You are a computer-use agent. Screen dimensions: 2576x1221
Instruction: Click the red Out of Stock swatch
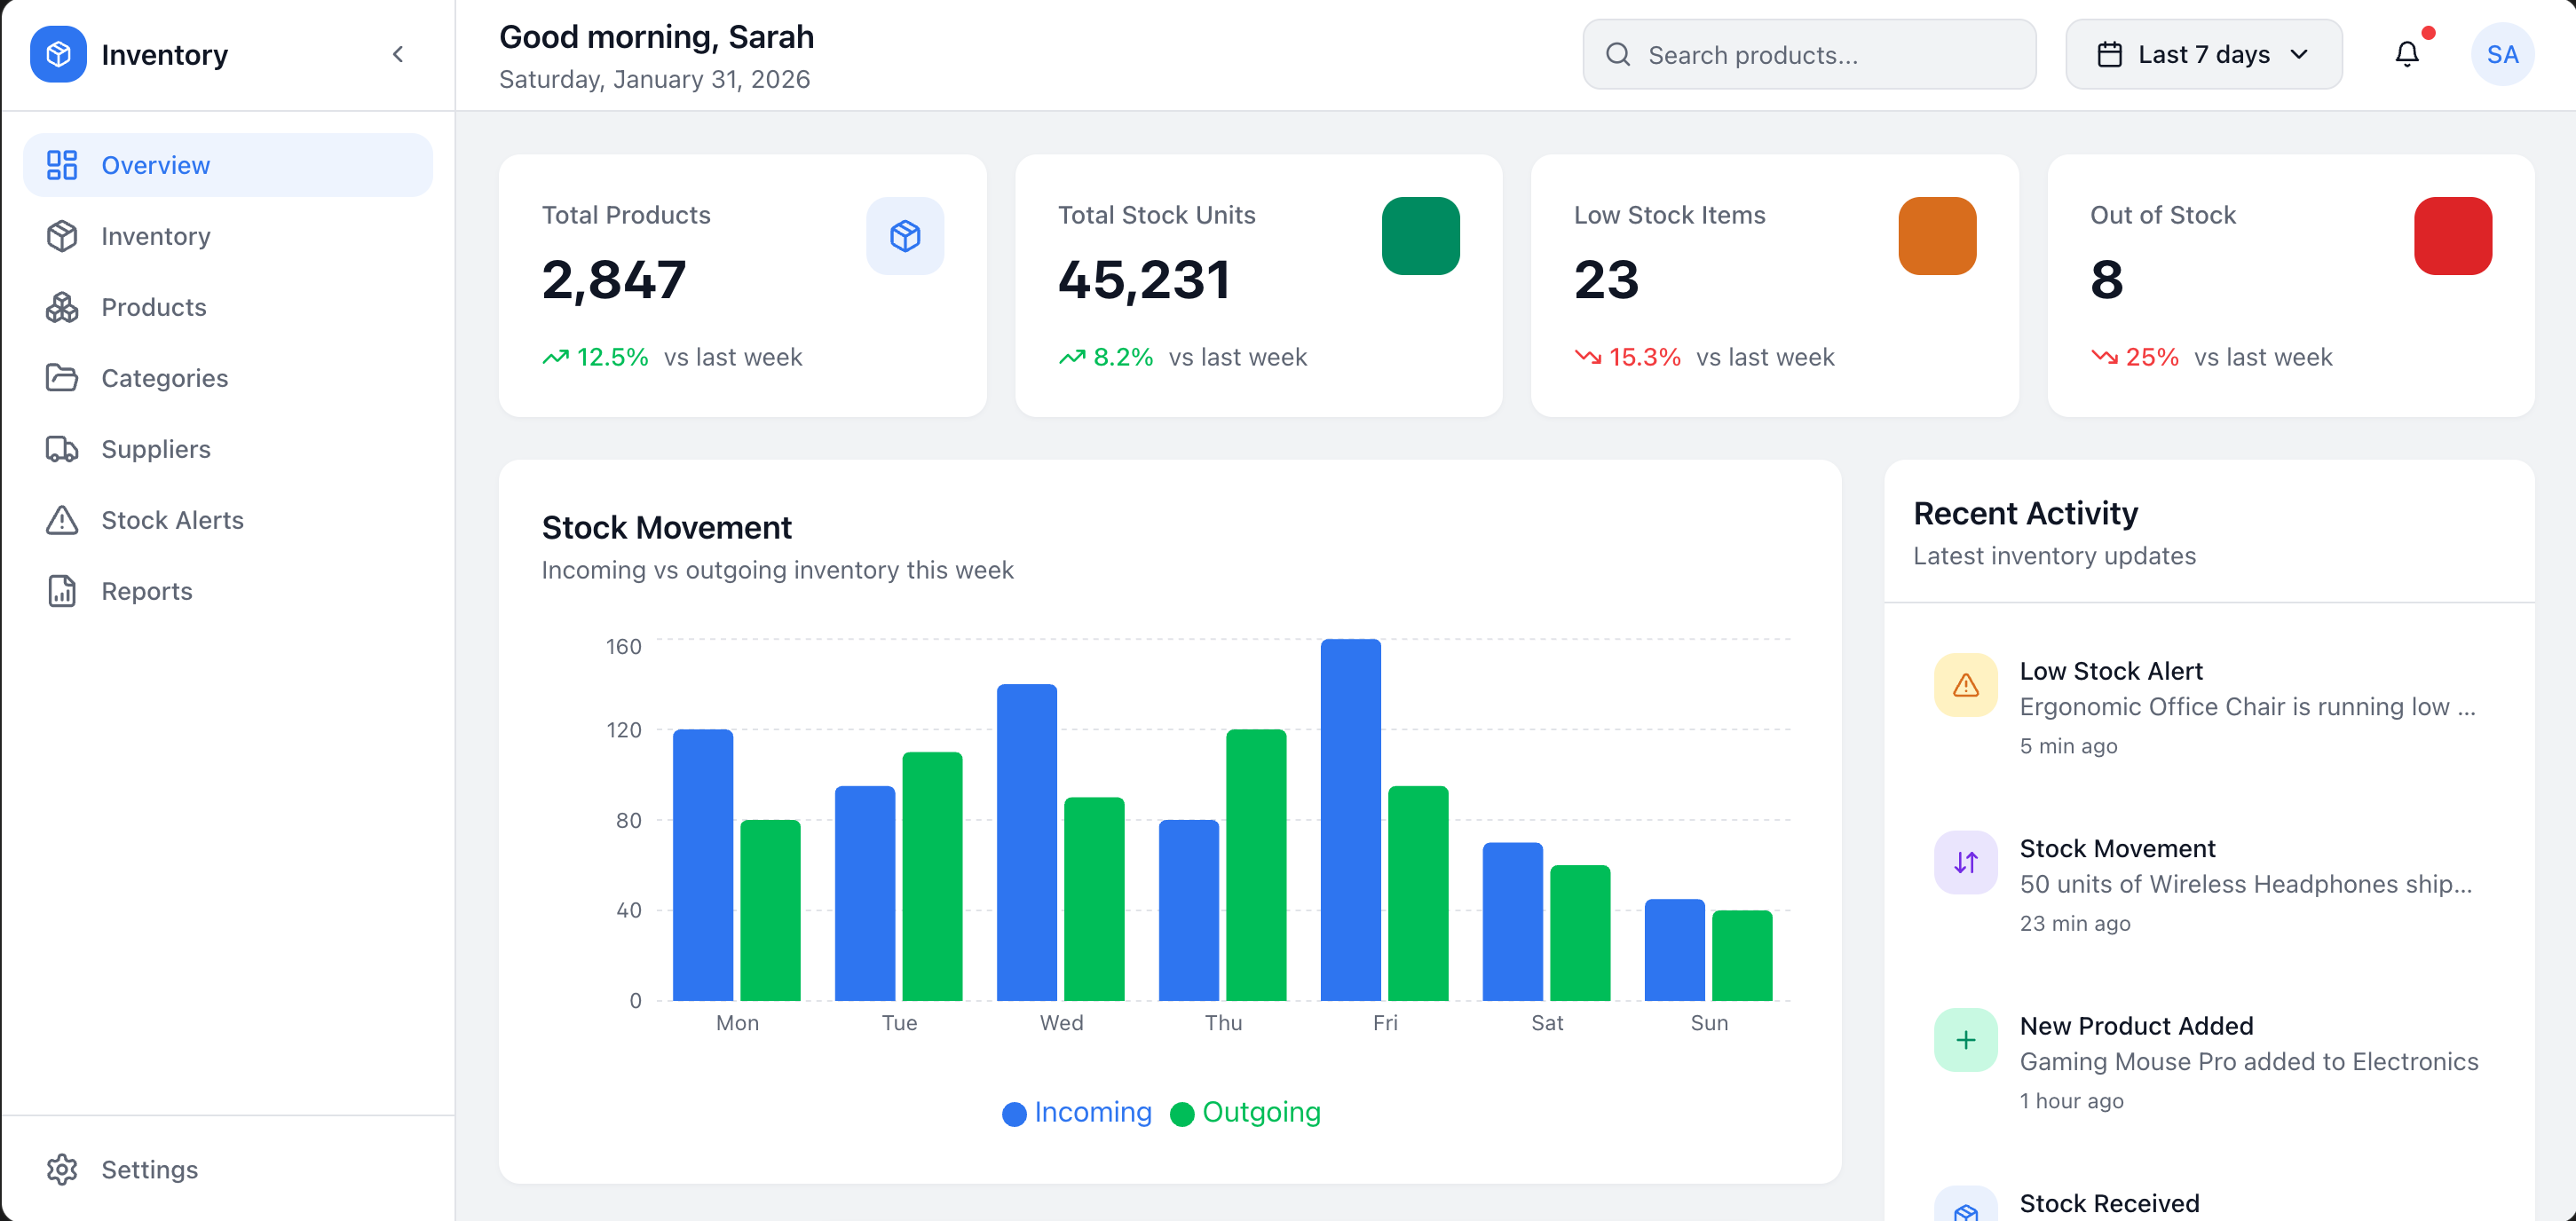pyautogui.click(x=2452, y=236)
